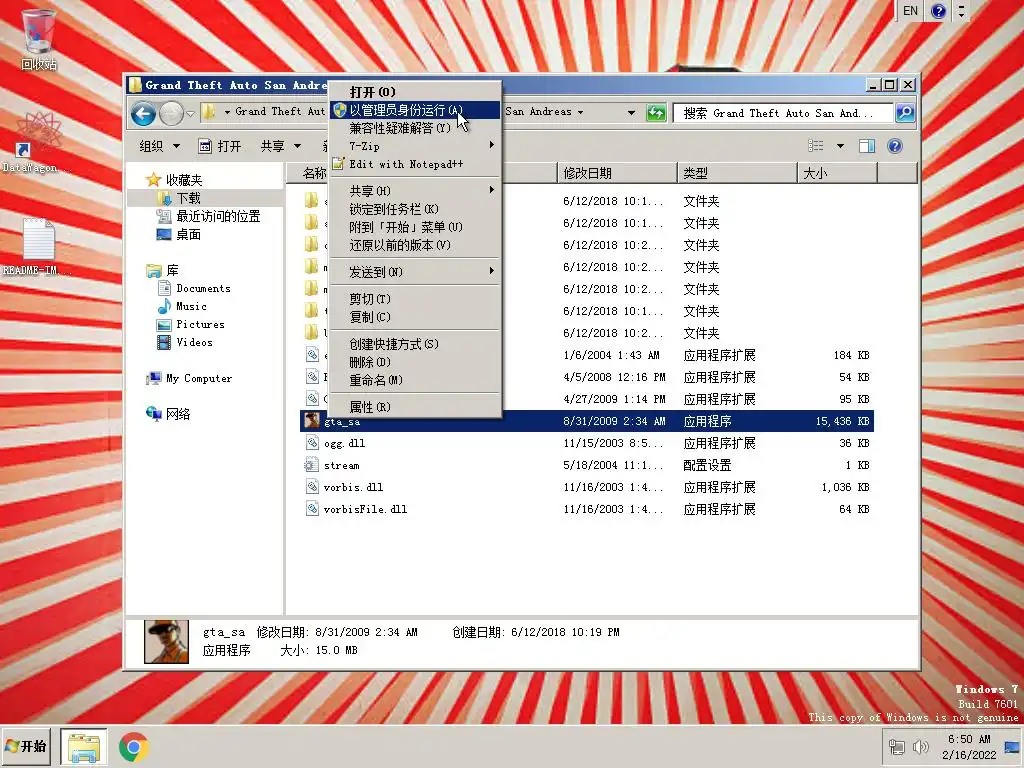1024x768 pixels.
Task: Open the address bar history dropdown
Action: pyautogui.click(x=632, y=112)
